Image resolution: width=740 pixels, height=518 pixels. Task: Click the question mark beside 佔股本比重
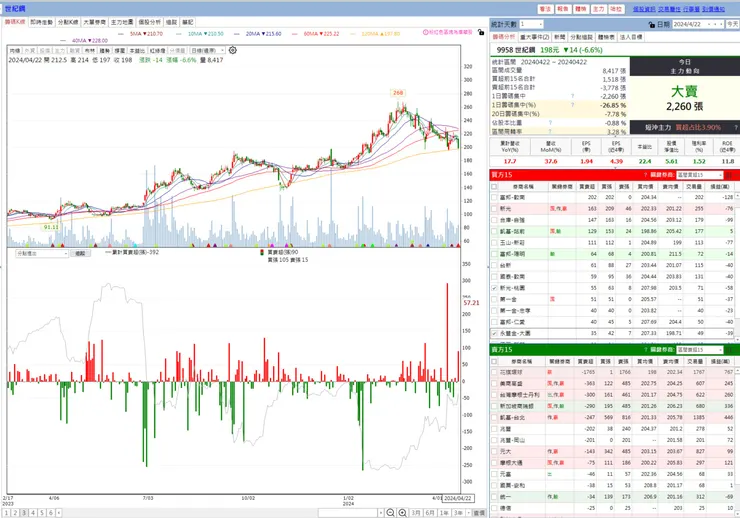[550, 123]
